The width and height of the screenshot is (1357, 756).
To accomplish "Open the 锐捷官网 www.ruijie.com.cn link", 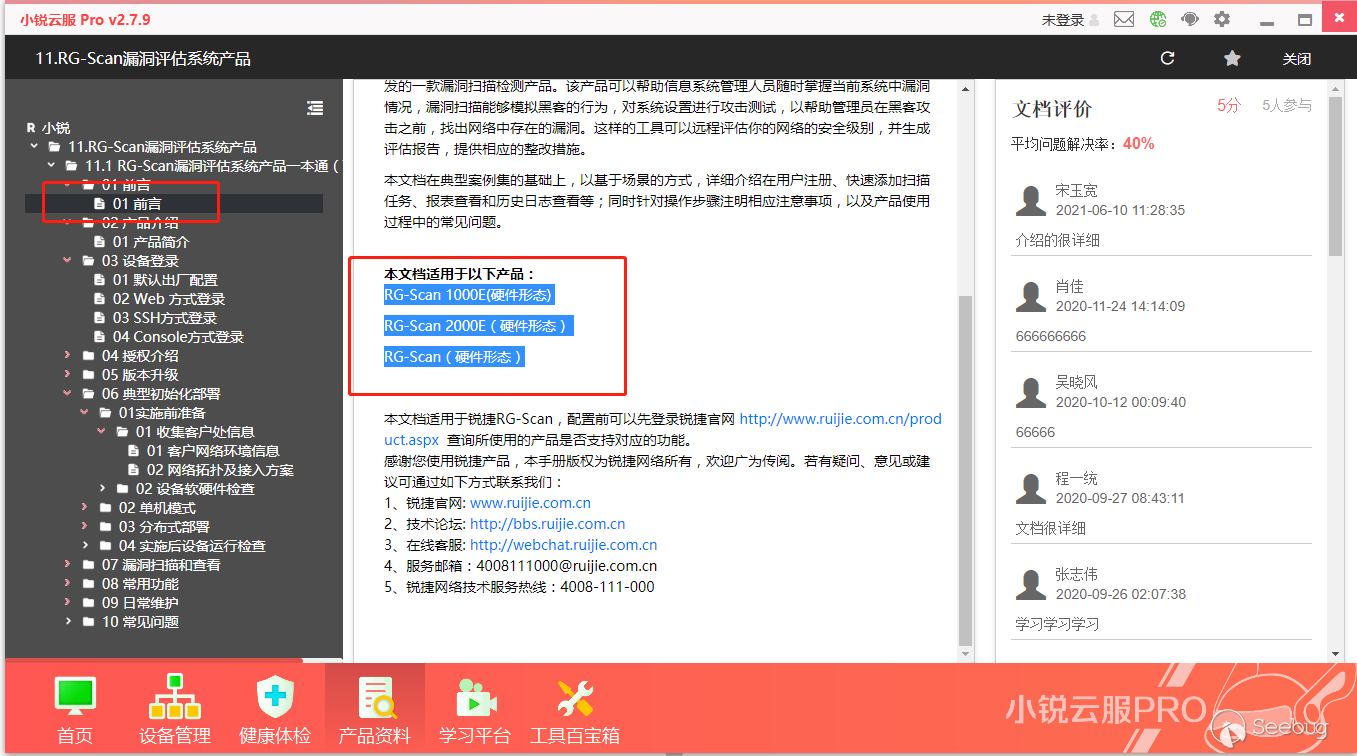I will point(530,503).
